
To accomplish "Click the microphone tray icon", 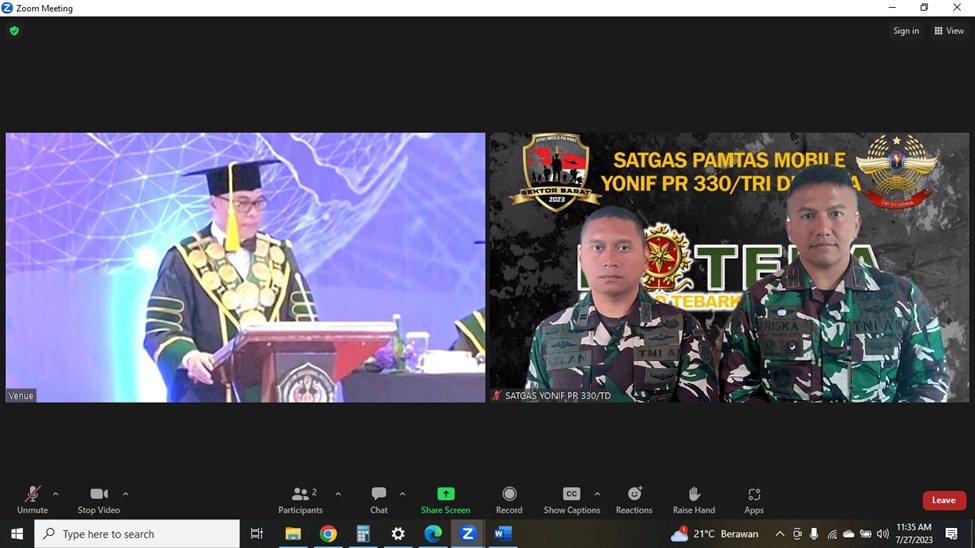I will click(814, 534).
